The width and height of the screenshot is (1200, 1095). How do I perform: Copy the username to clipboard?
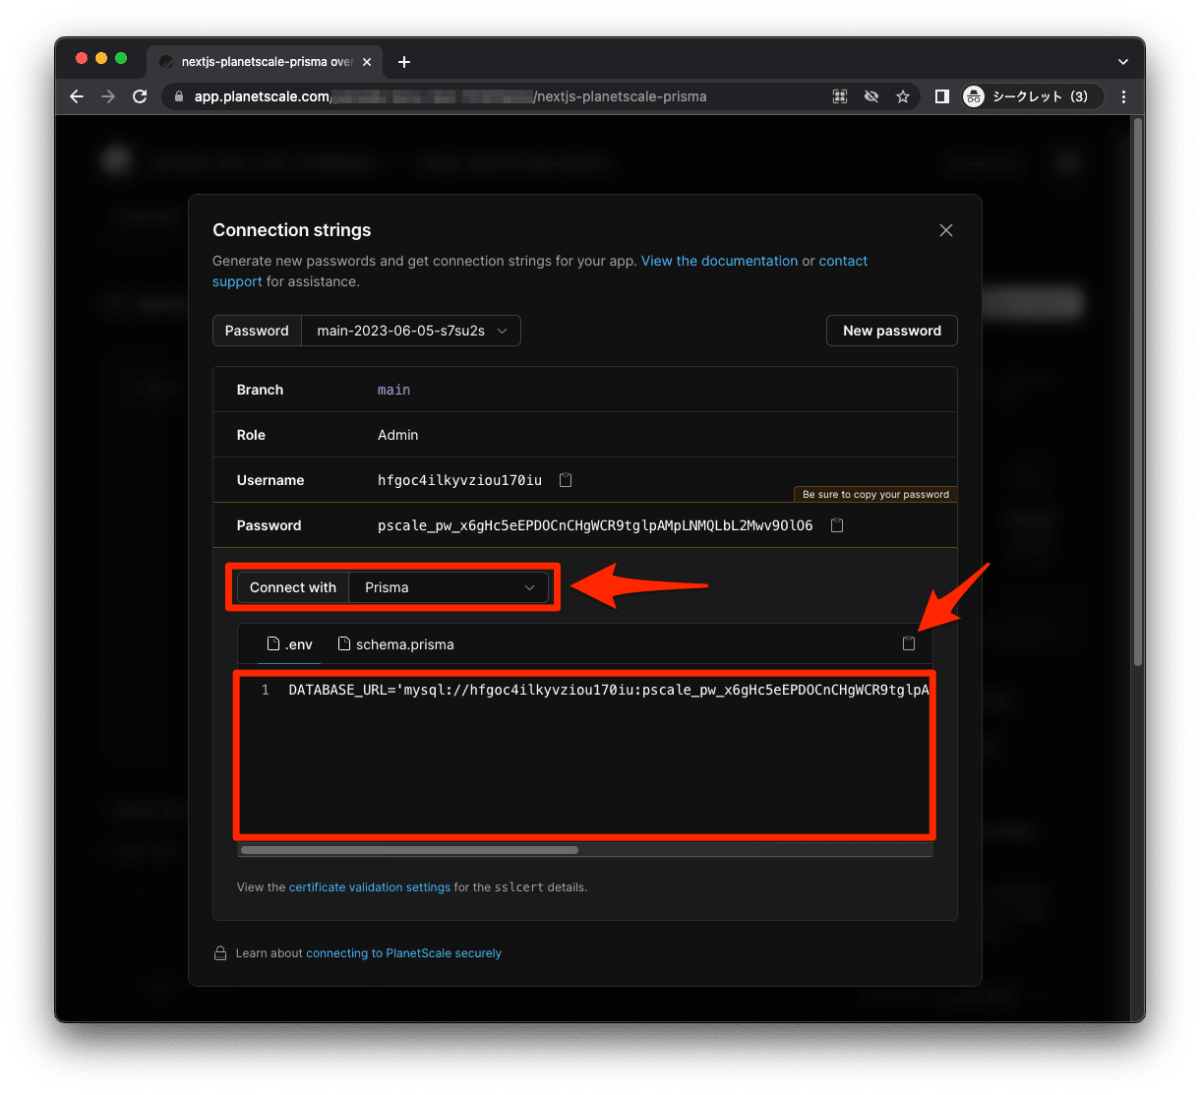pos(565,480)
